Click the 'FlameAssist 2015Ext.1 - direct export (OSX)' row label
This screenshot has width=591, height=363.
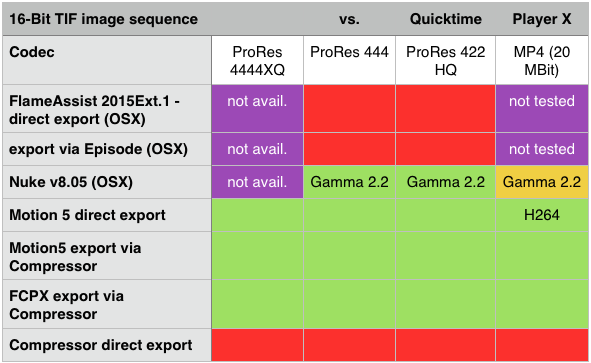[x=107, y=109]
